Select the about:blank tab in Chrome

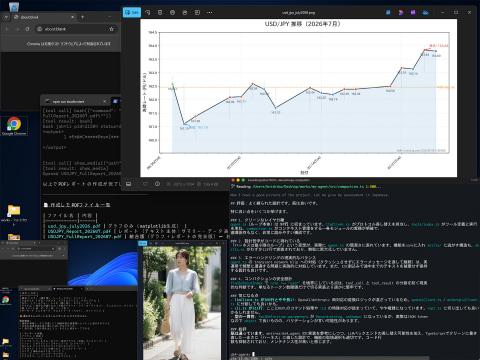(x=43, y=17)
